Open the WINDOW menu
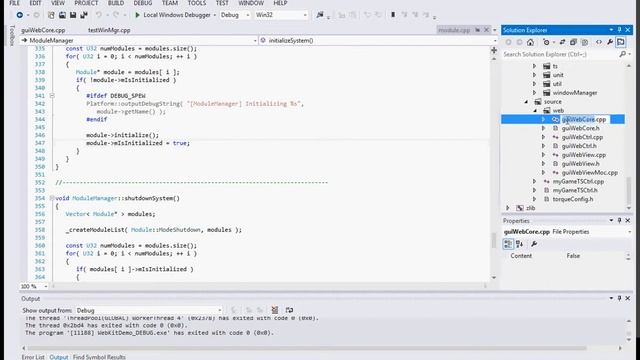Screen dimensions: 640x360 coord(251,3)
